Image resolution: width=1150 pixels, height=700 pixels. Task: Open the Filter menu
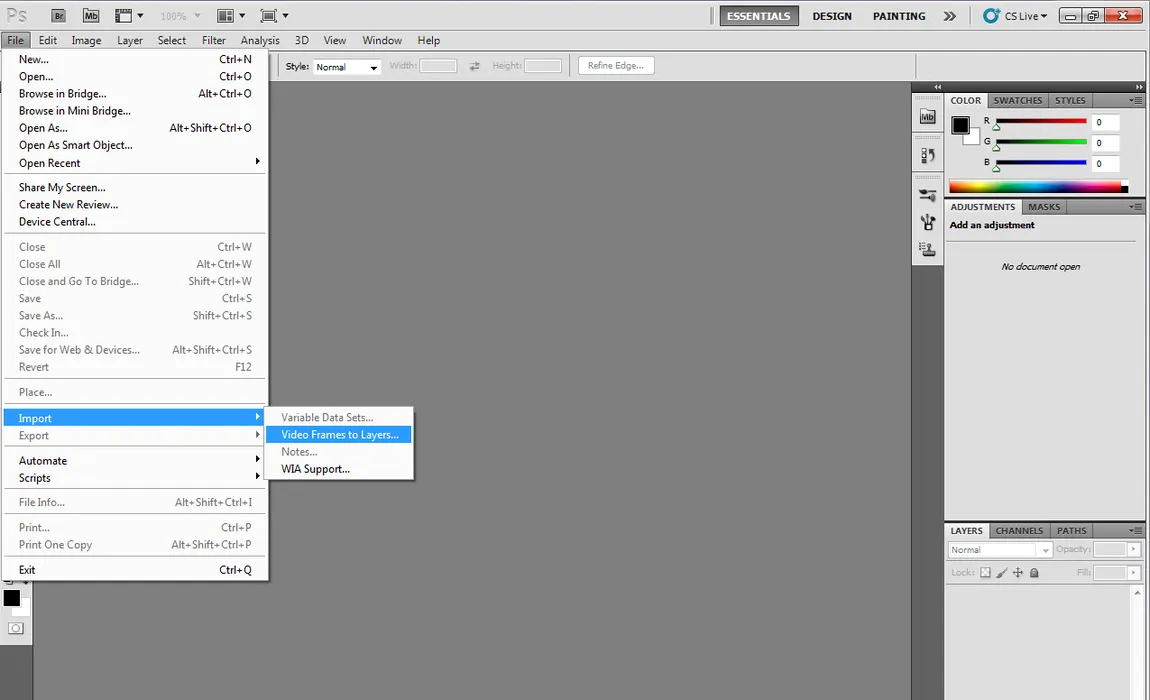(x=213, y=40)
